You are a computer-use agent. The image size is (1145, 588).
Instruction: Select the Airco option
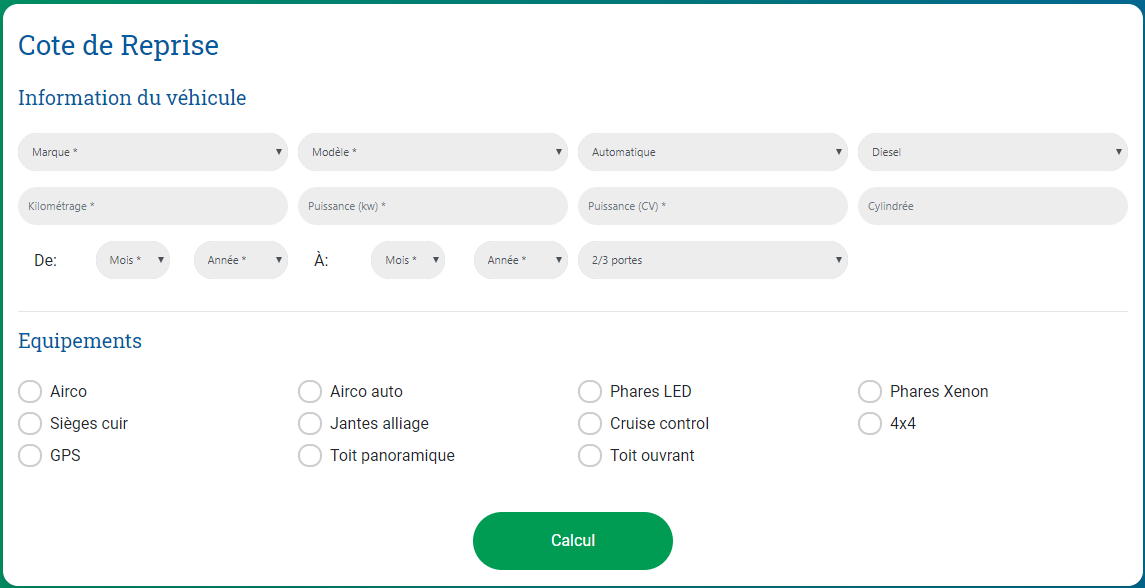30,392
